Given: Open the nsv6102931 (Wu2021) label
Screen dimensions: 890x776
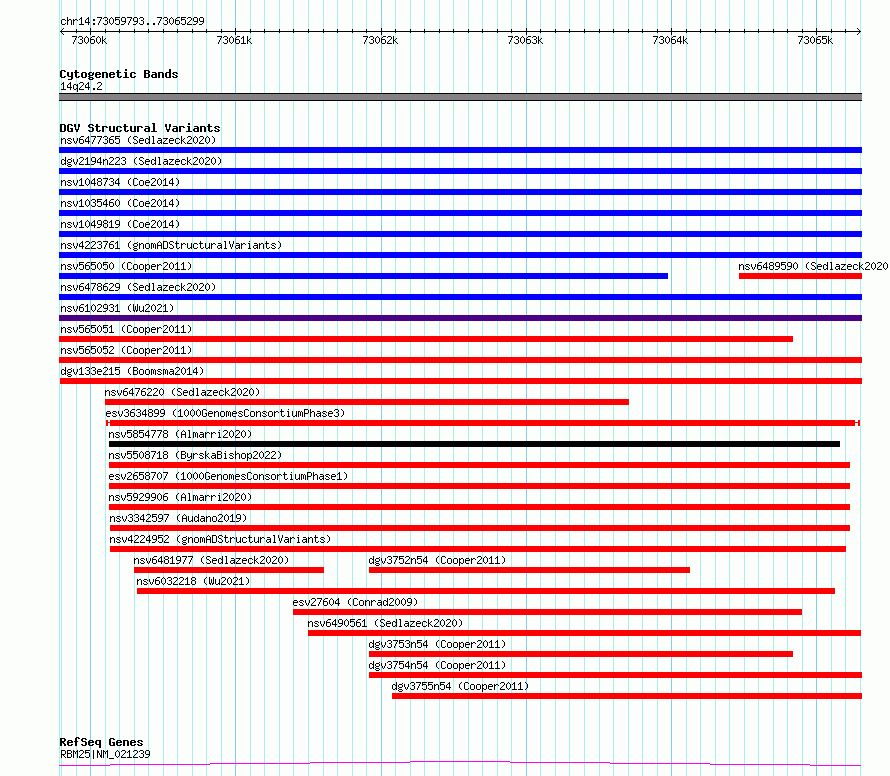Looking at the screenshot, I should 117,308.
